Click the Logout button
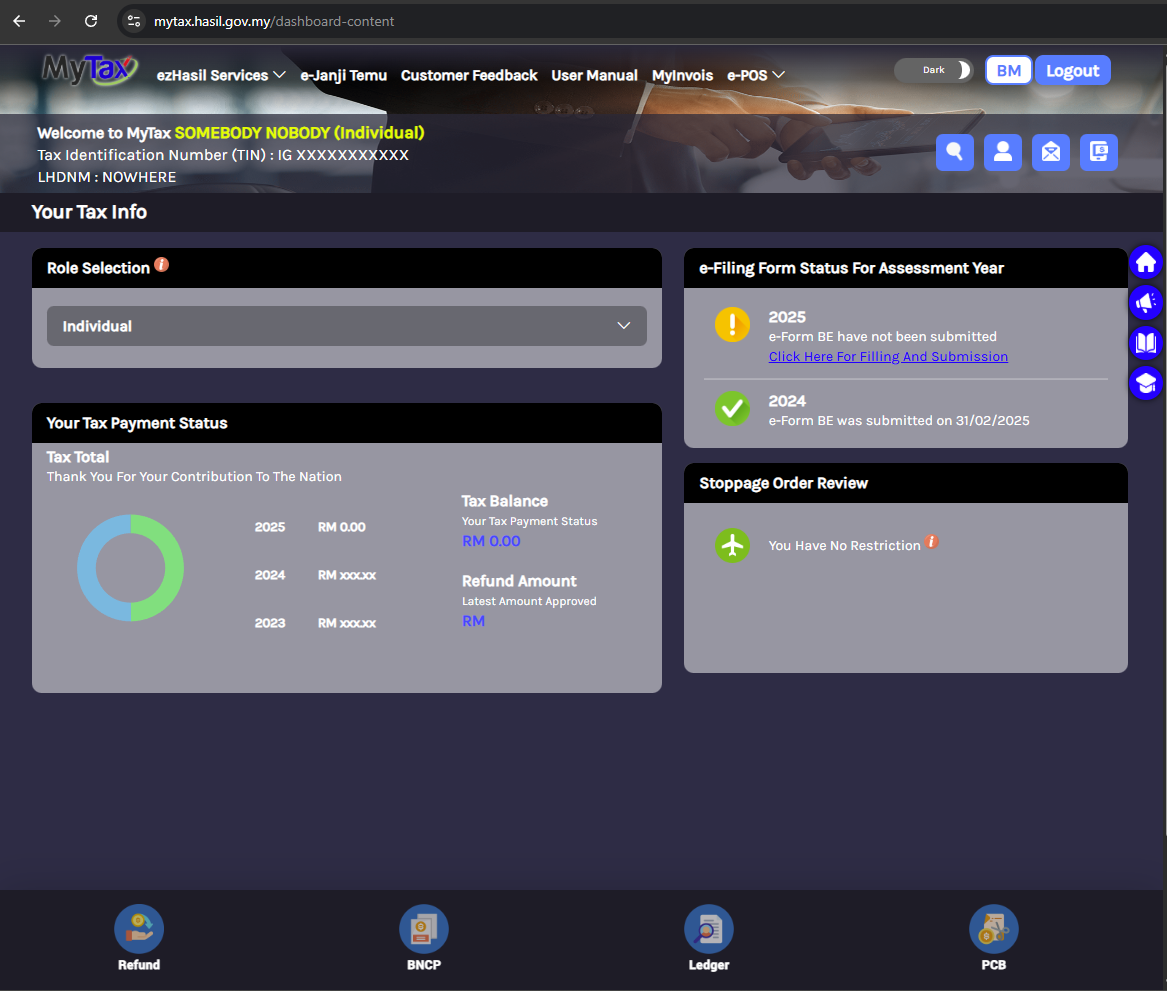The image size is (1167, 991). click(x=1072, y=71)
